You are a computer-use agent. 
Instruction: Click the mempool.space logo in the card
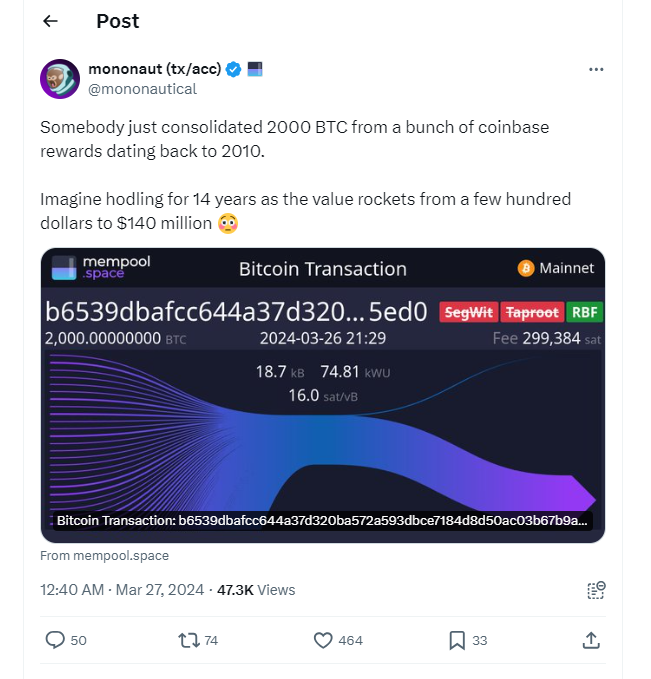click(88, 268)
